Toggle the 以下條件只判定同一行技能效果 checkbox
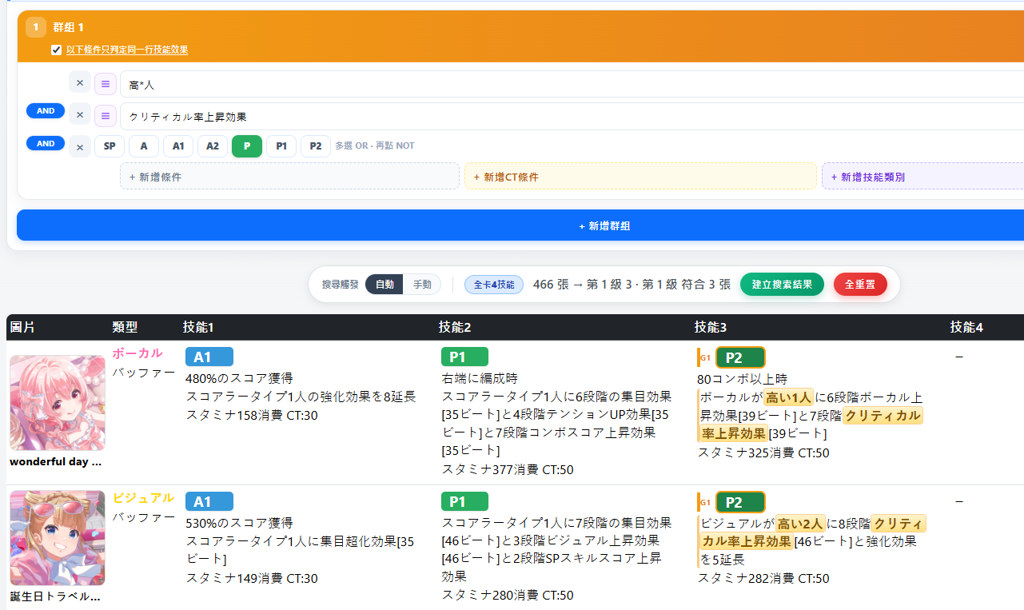The height and width of the screenshot is (610, 1024). coord(56,50)
